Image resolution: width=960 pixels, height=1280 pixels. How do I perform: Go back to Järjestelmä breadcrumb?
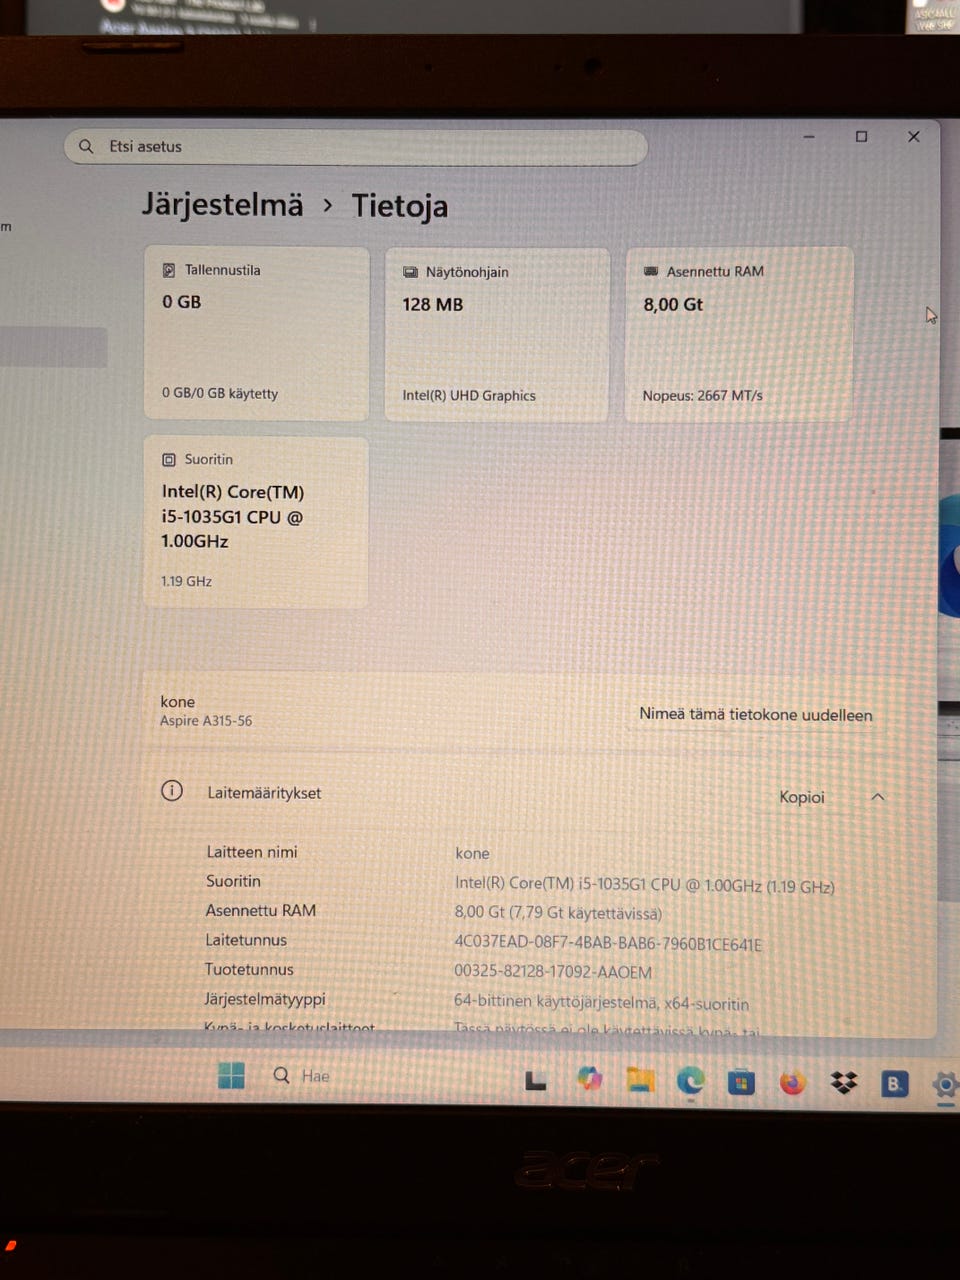[x=222, y=205]
